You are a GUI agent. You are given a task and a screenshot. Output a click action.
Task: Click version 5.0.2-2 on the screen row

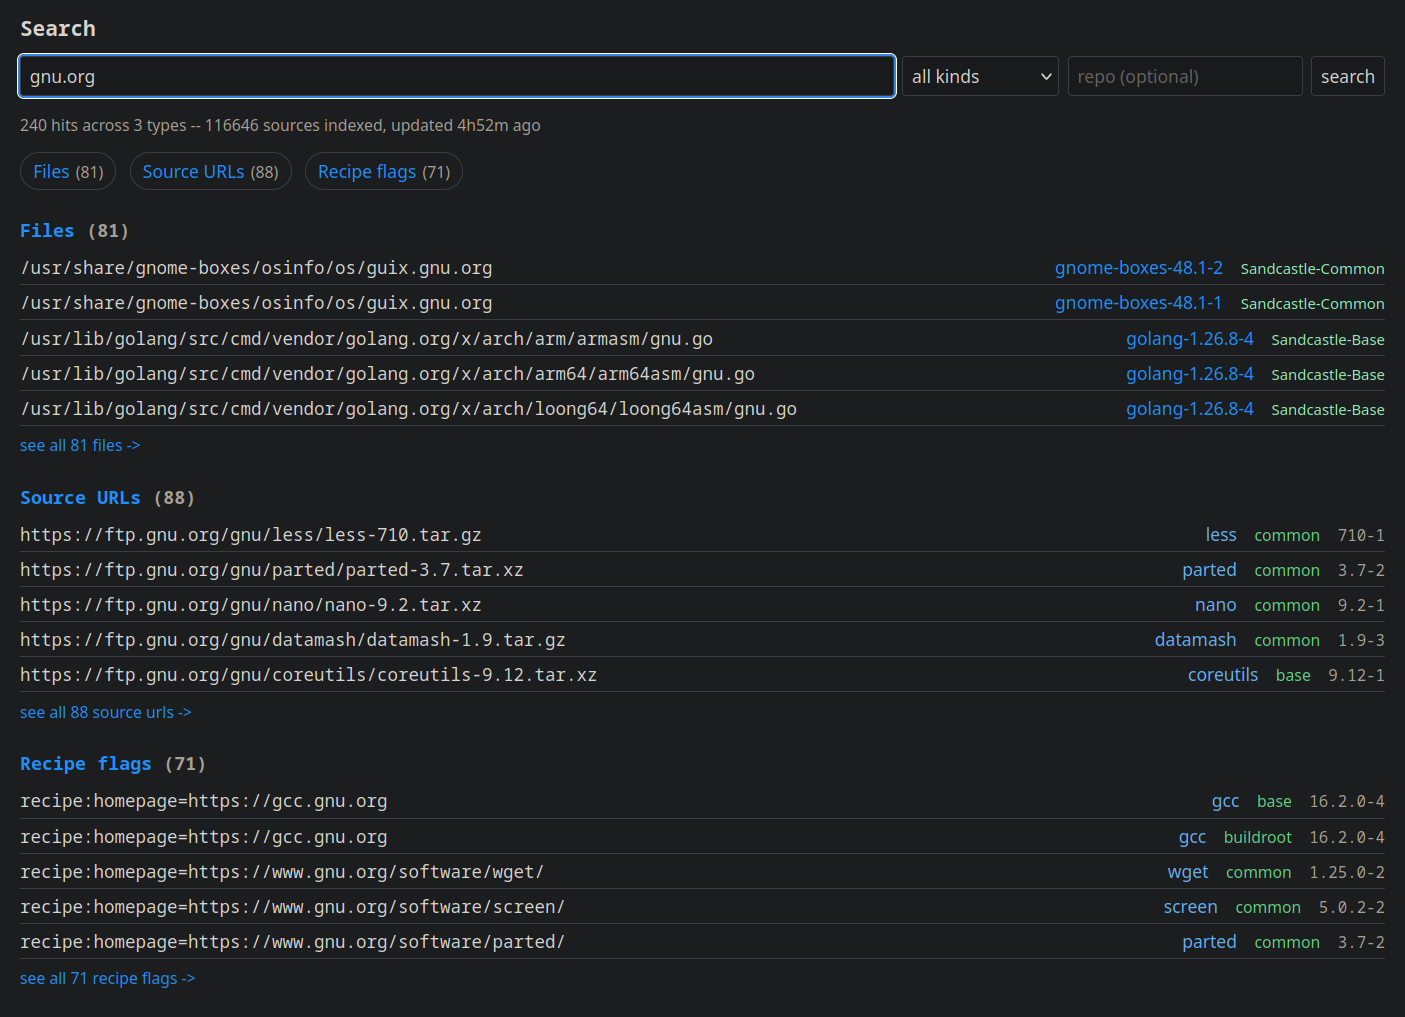pyautogui.click(x=1351, y=908)
